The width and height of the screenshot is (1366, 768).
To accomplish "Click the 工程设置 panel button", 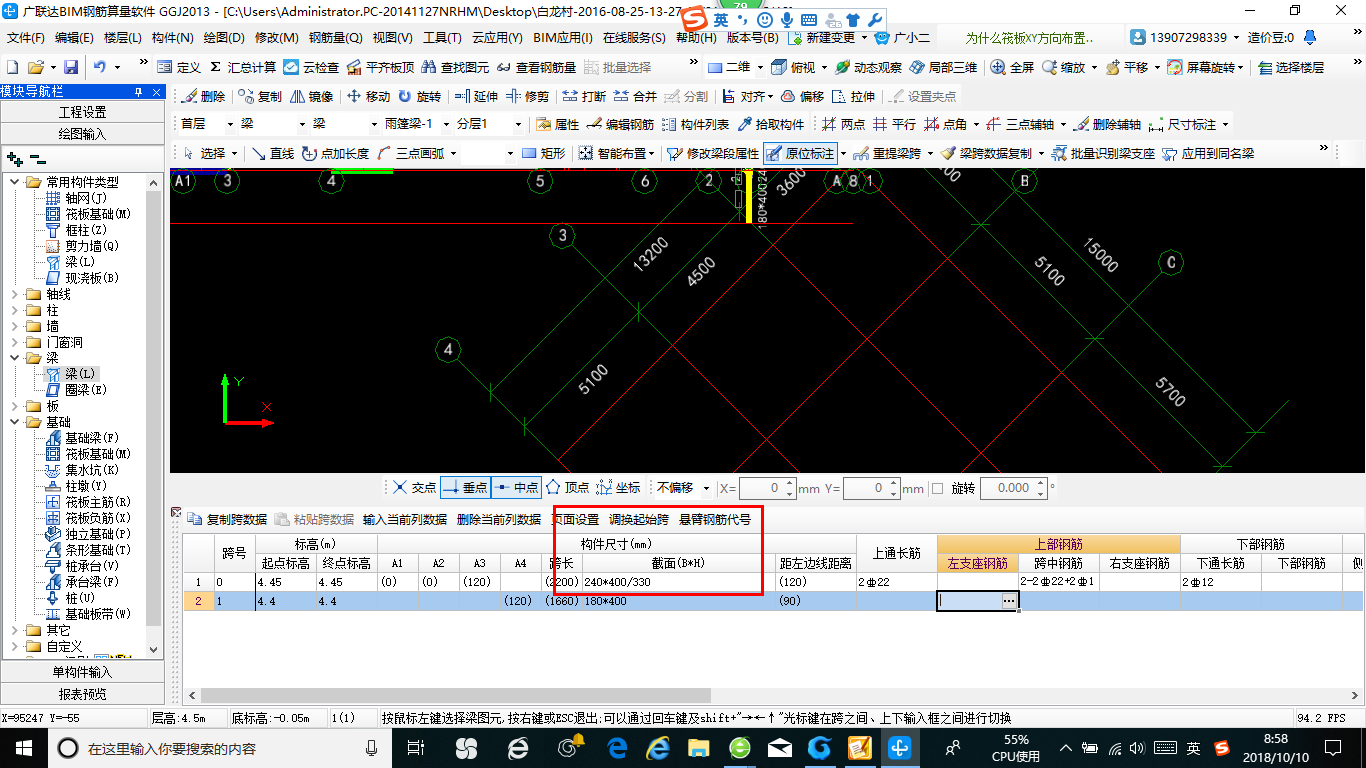I will click(x=82, y=112).
